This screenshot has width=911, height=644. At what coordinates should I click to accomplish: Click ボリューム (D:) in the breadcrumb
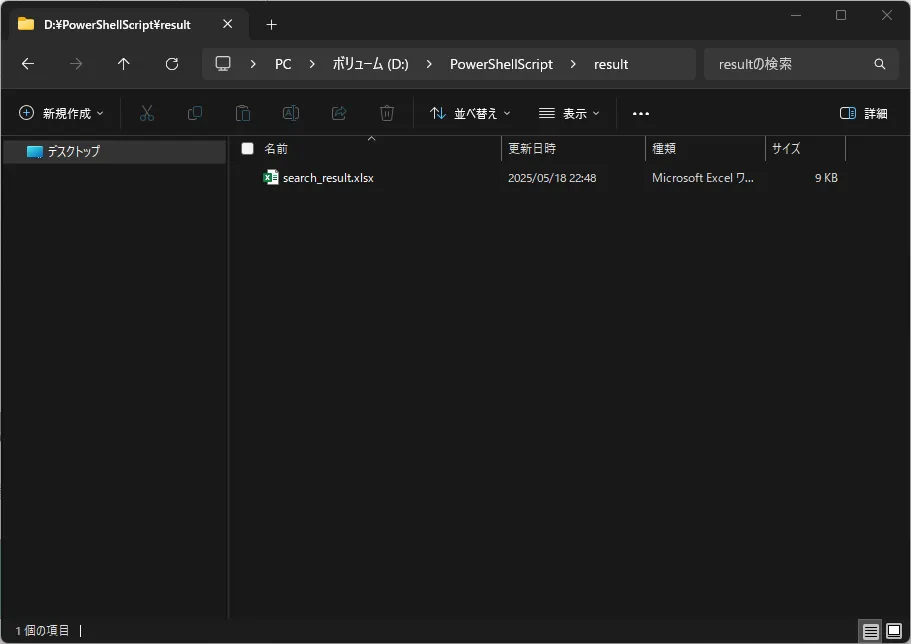371,64
